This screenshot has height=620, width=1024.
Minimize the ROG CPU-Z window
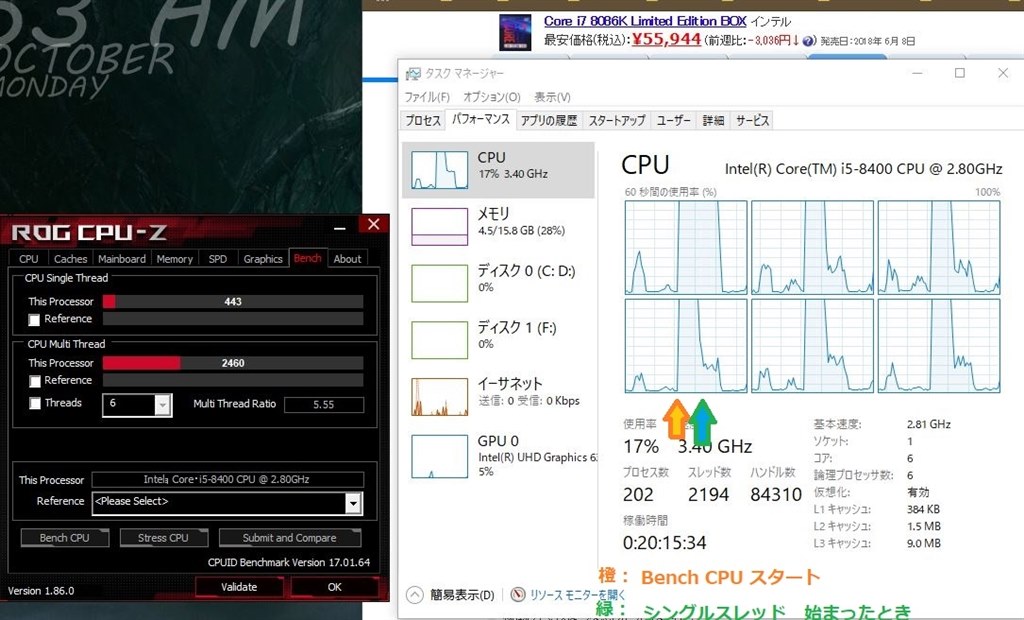click(340, 228)
